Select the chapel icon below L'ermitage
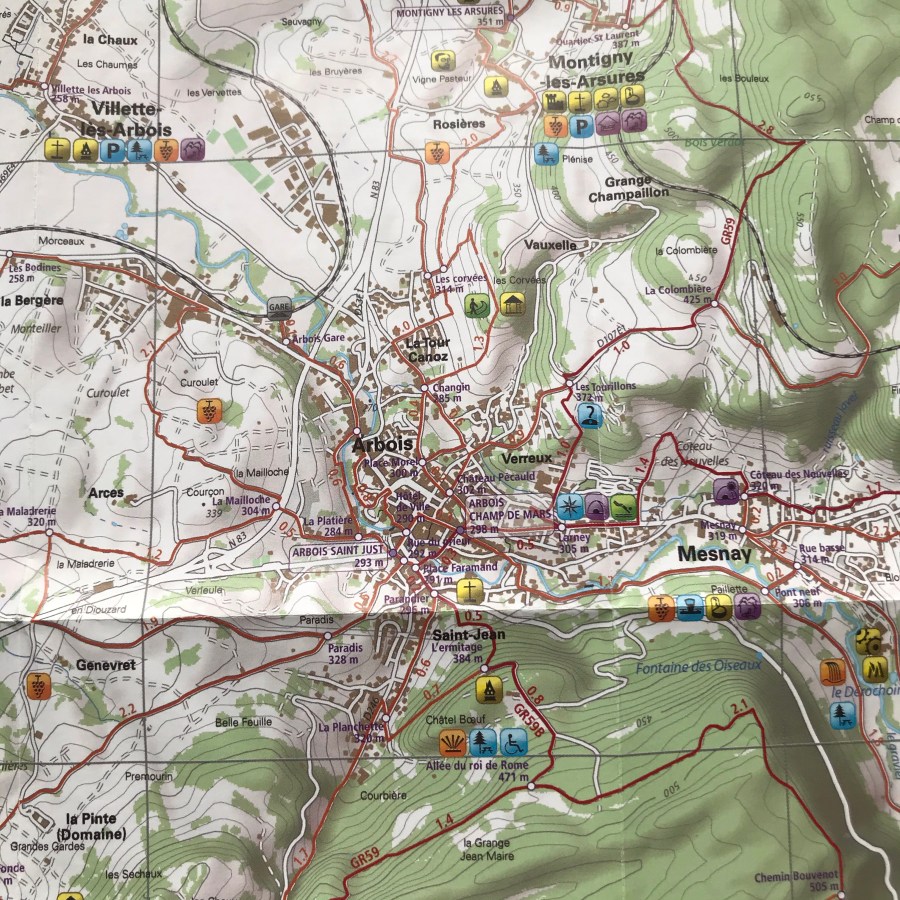 tap(487, 690)
